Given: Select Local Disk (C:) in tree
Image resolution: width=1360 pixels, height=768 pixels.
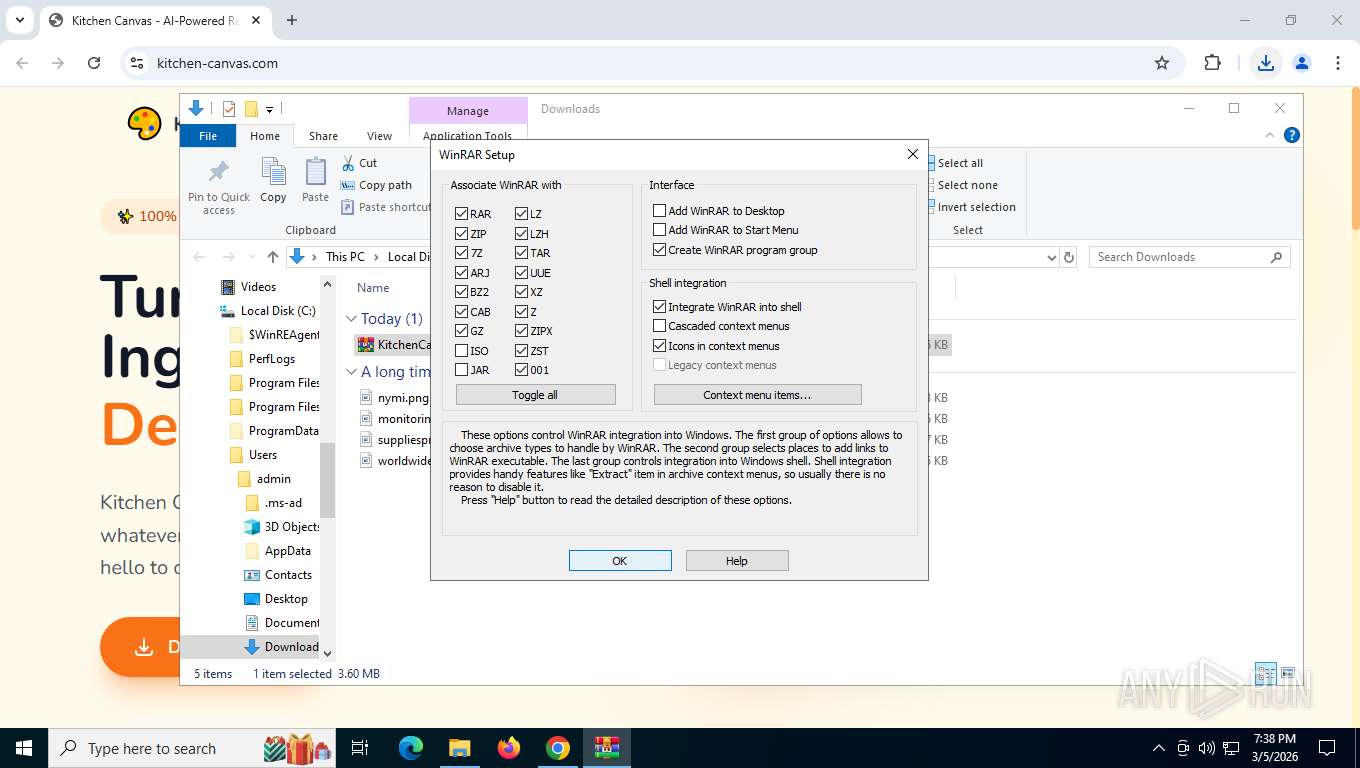Looking at the screenshot, I should click(x=277, y=311).
